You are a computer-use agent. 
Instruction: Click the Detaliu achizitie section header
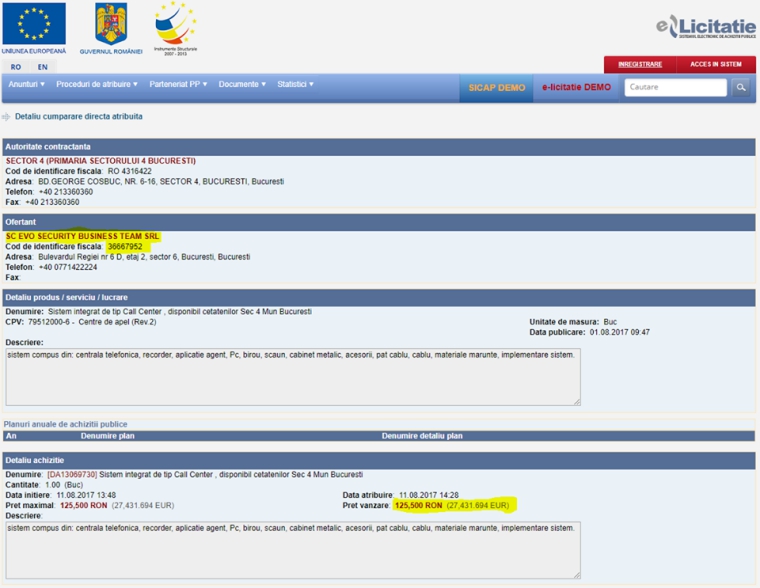(379, 461)
